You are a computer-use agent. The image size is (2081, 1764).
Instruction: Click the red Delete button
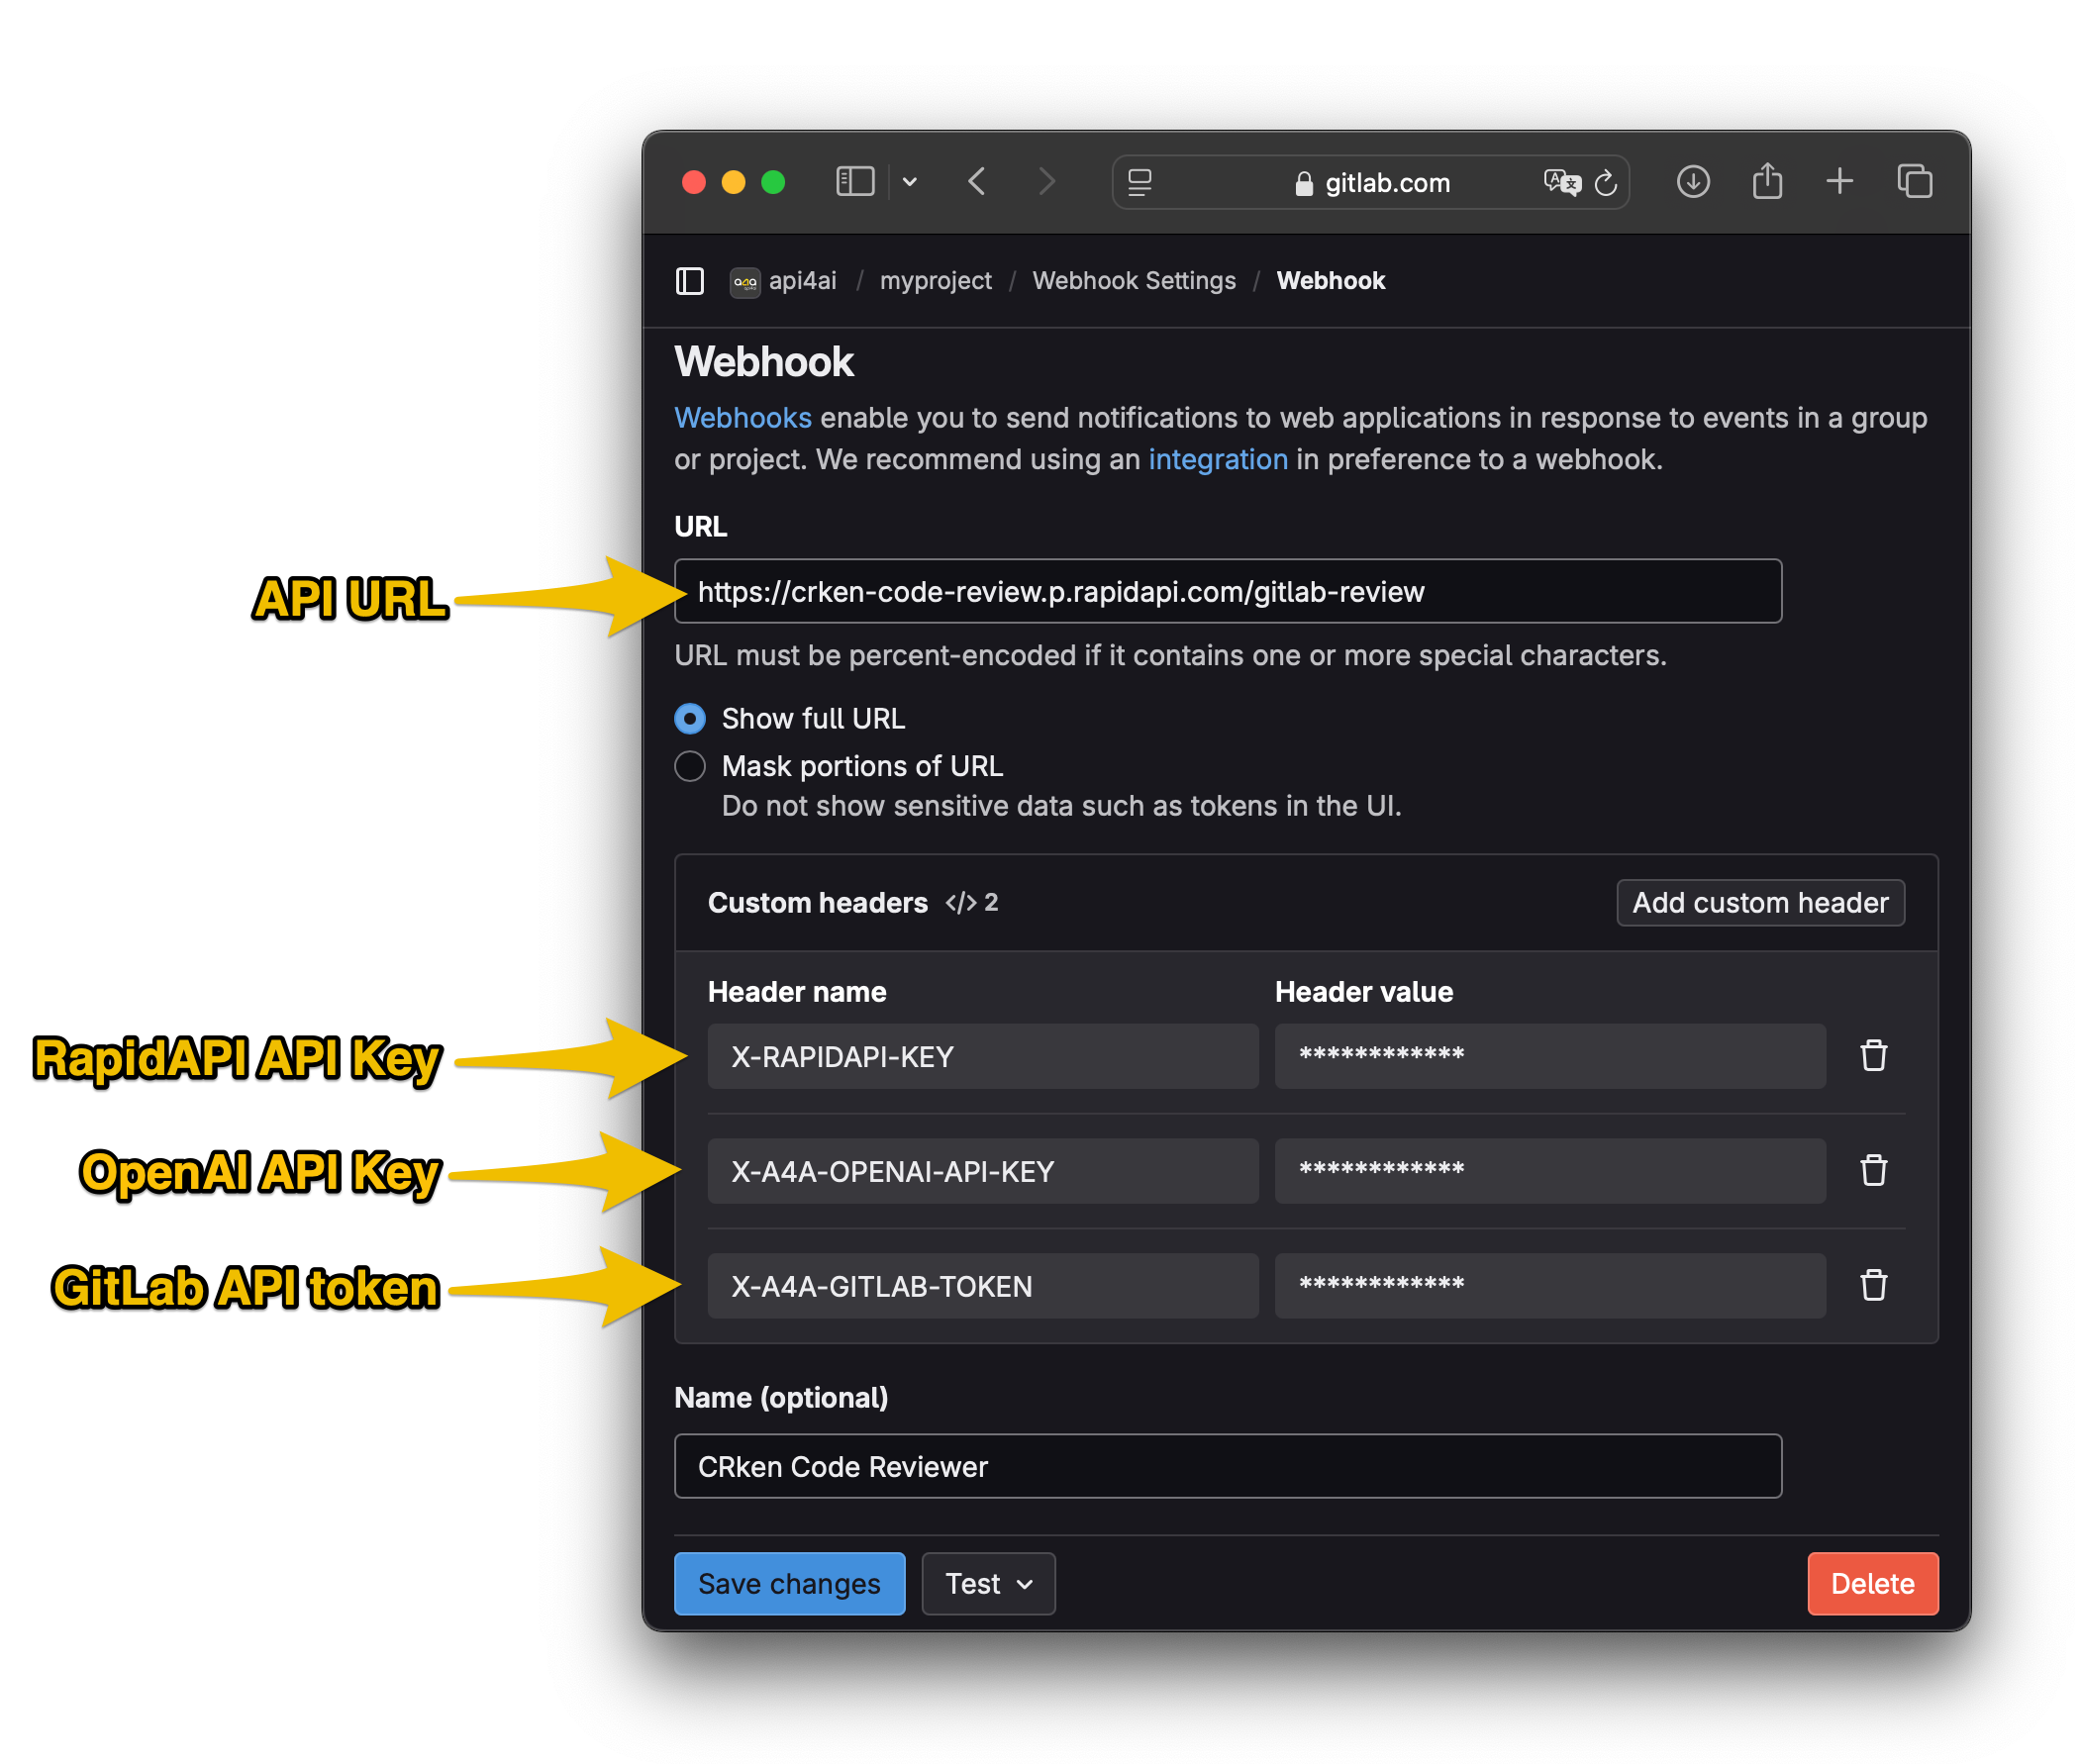[x=1871, y=1583]
